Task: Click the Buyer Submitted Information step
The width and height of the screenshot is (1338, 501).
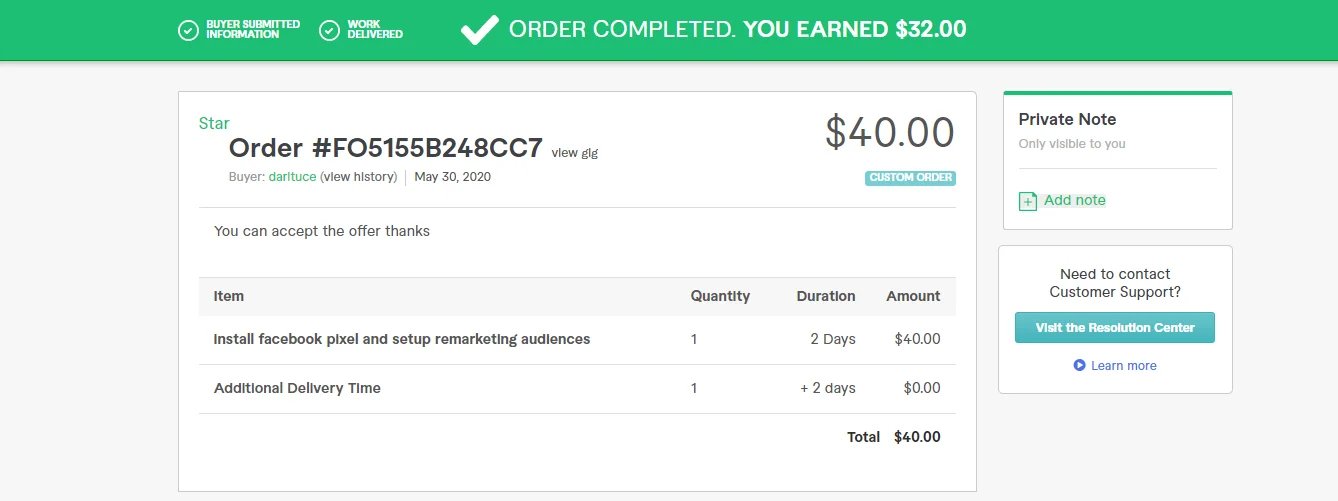Action: pyautogui.click(x=252, y=29)
